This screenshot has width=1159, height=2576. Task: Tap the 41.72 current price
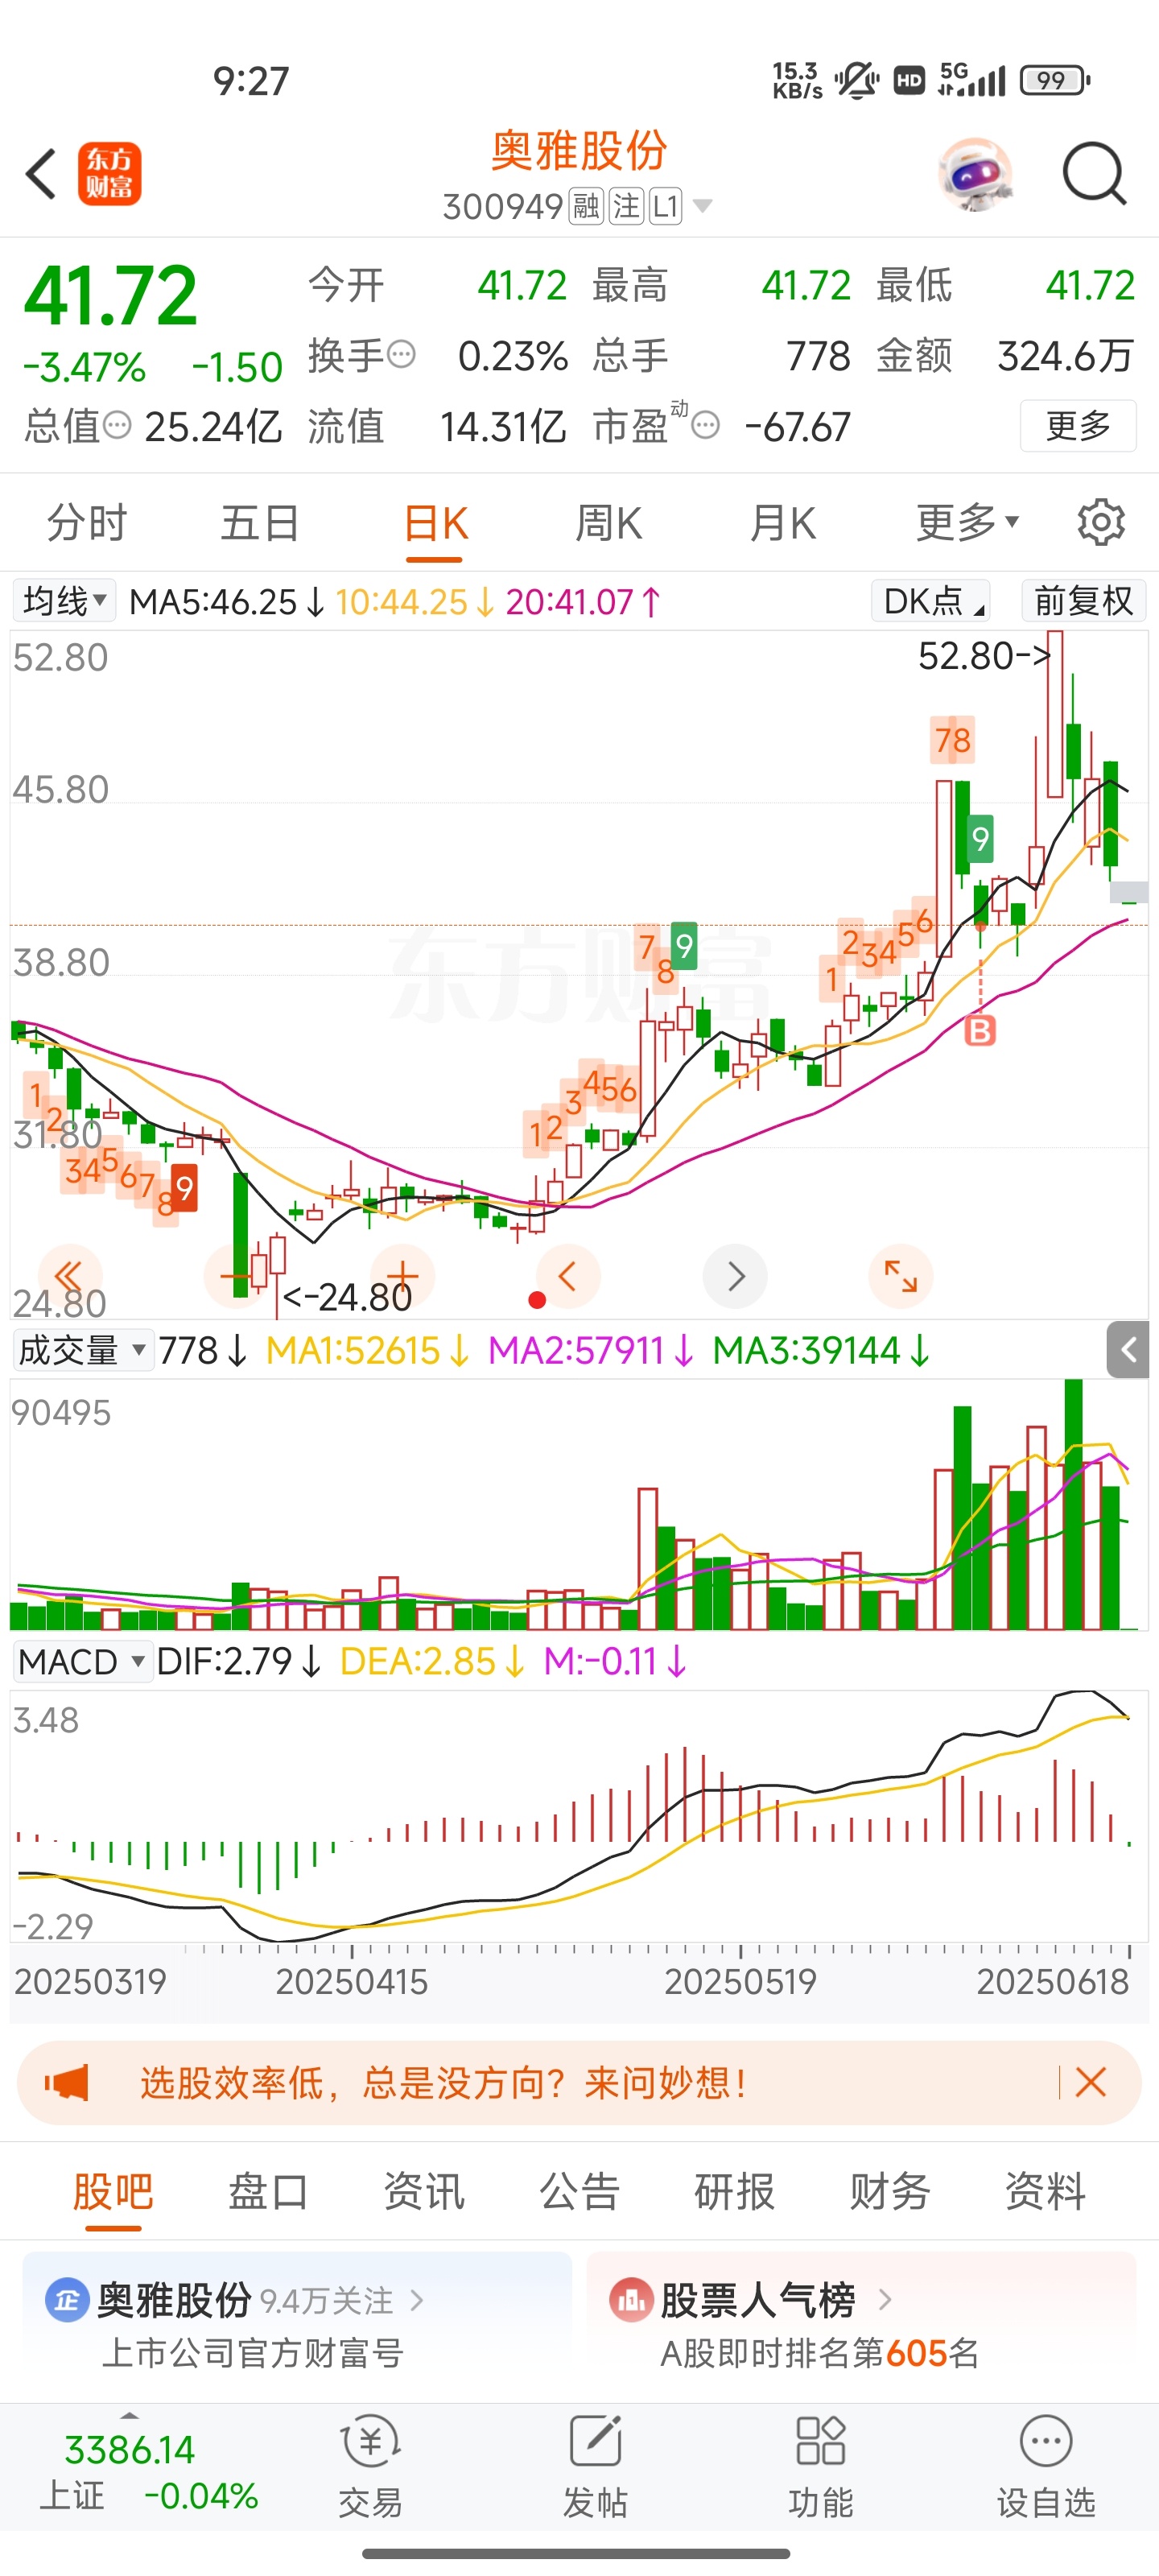[x=110, y=295]
